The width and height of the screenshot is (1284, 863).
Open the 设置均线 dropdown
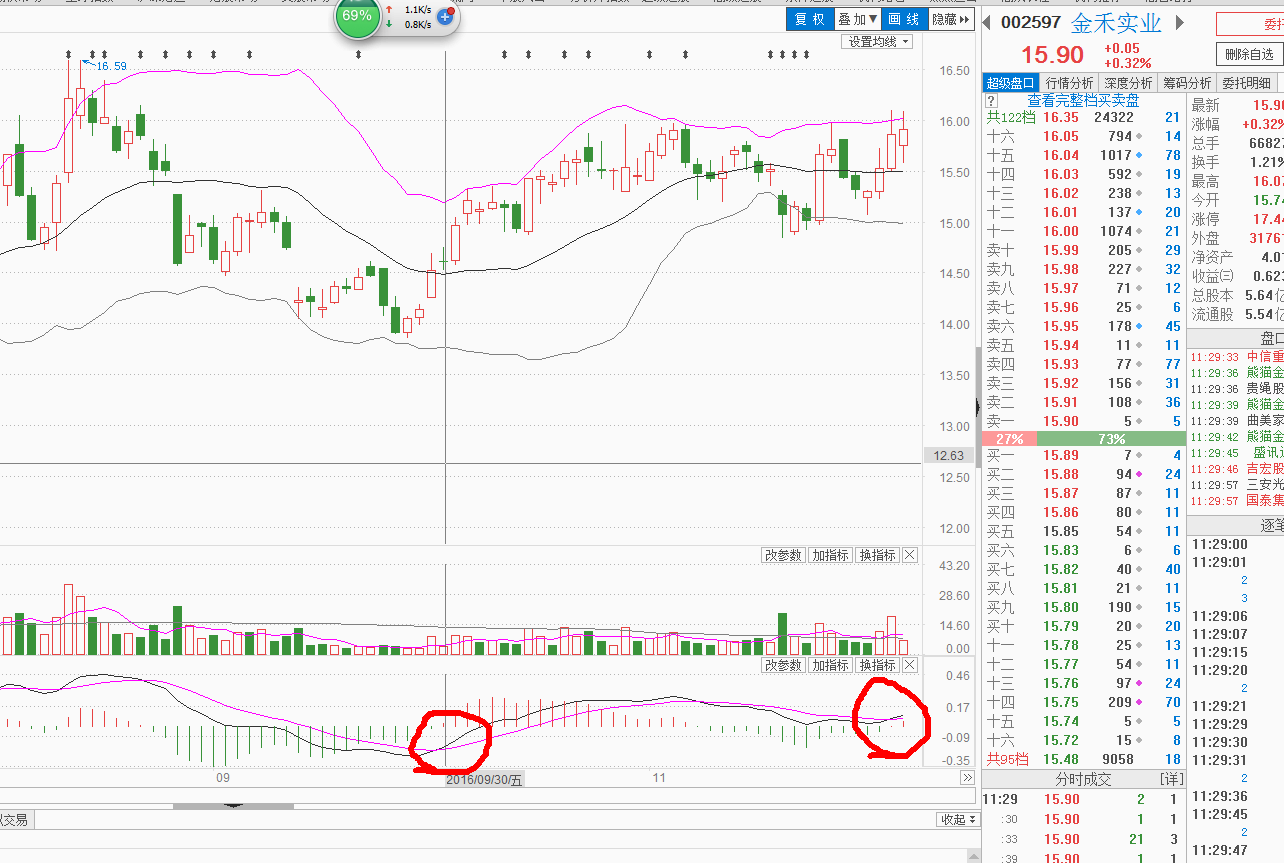[878, 42]
